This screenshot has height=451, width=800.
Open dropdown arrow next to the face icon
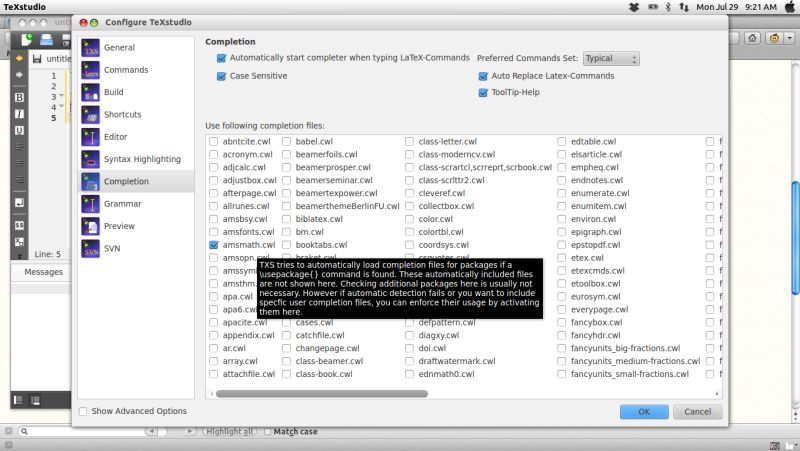pos(790,38)
